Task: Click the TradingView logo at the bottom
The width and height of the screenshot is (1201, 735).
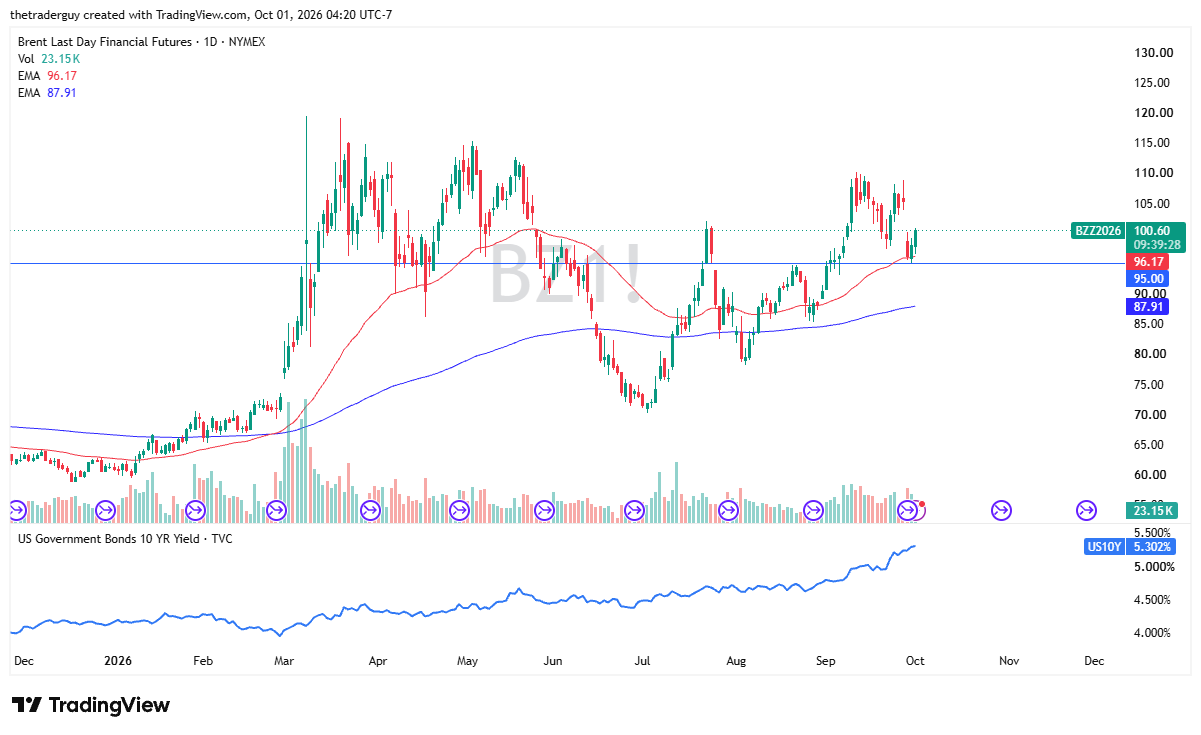Action: [x=91, y=705]
